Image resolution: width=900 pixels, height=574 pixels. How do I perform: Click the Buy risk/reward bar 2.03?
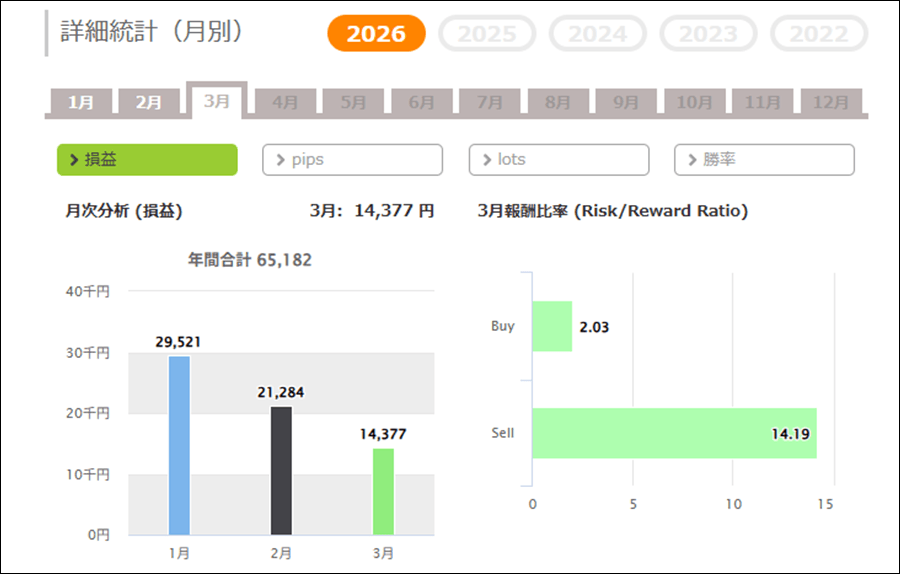552,326
